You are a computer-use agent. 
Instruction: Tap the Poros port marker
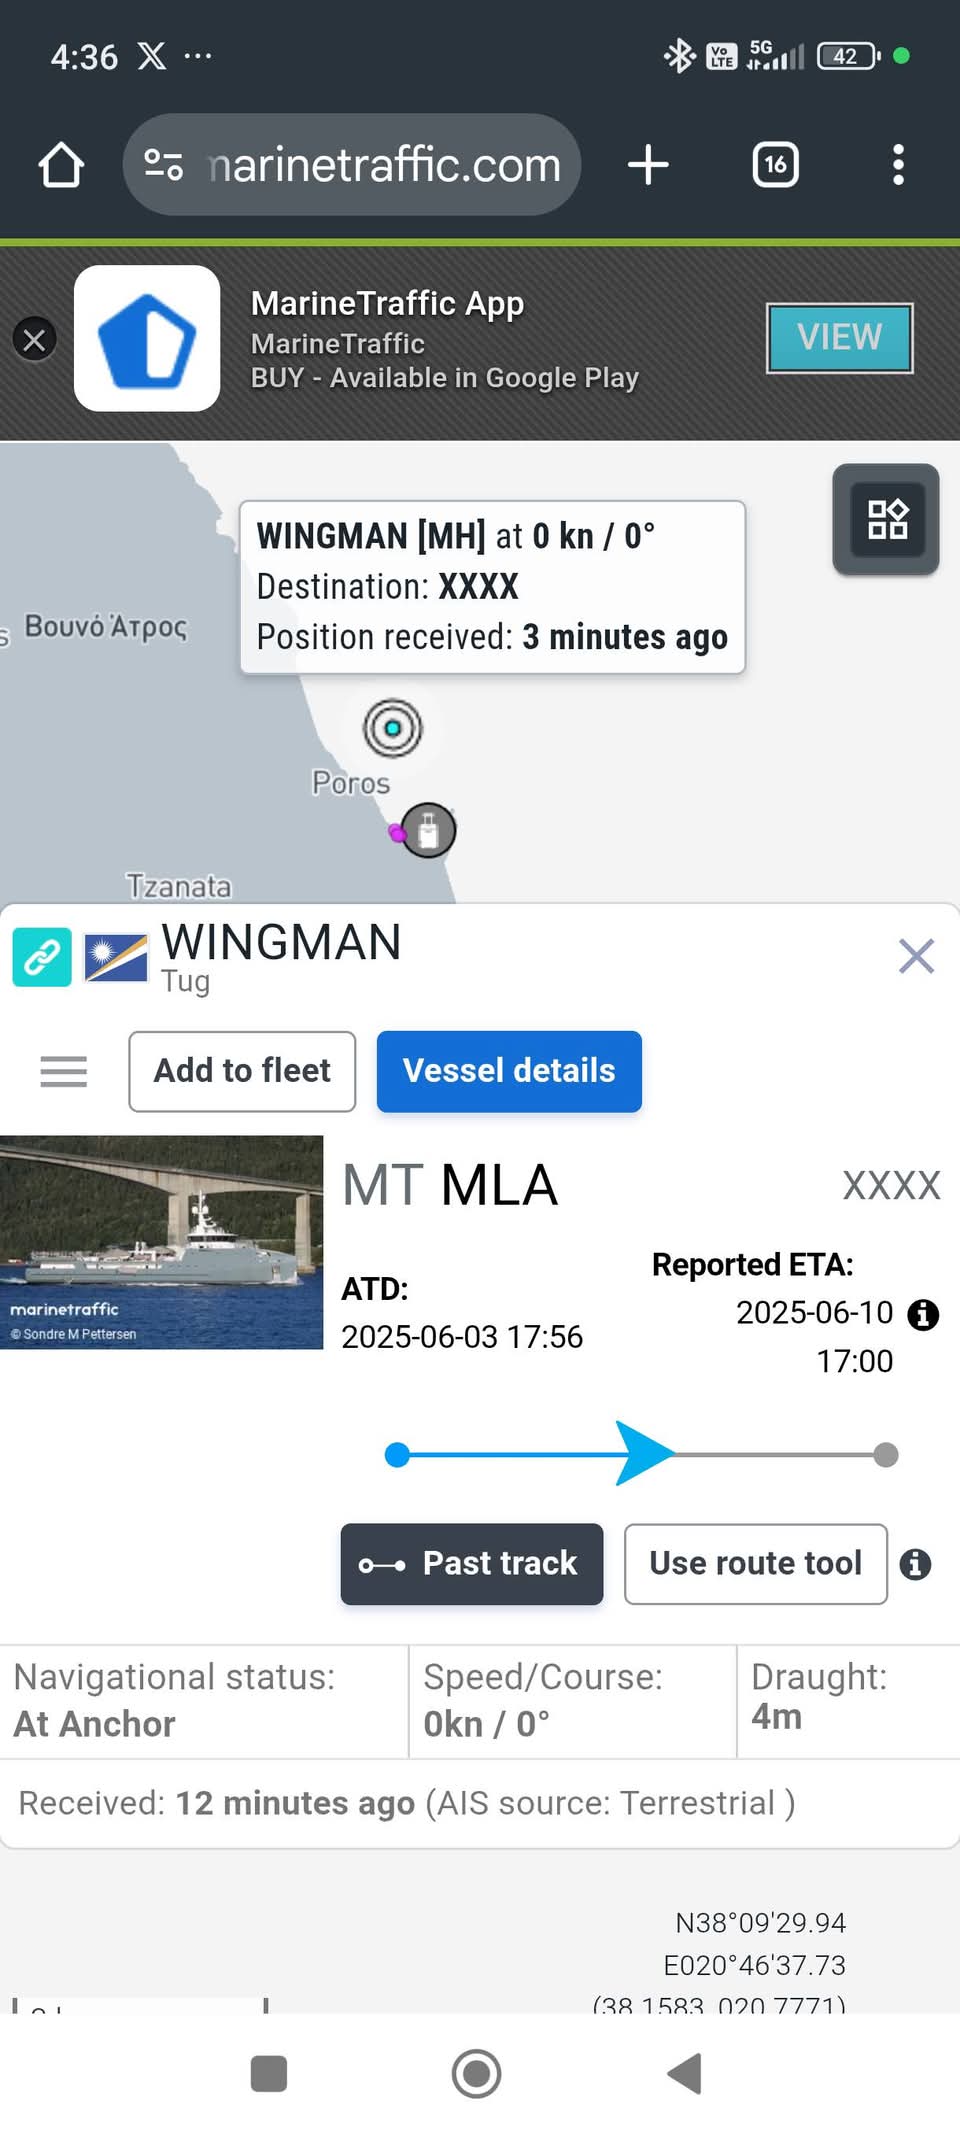[x=392, y=728]
